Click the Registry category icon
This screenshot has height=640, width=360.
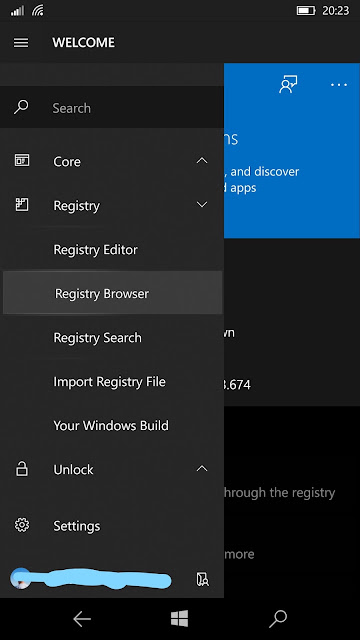pos(22,204)
